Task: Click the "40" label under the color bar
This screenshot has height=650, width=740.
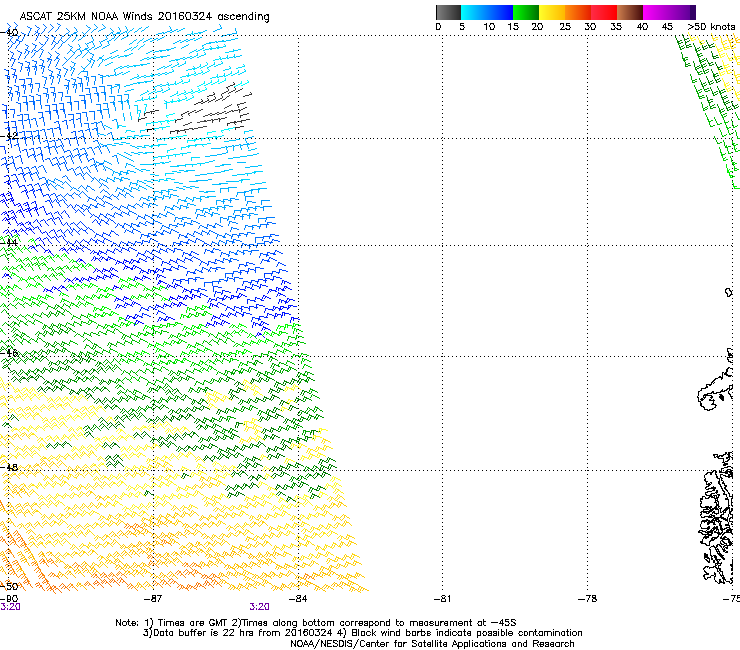Action: pyautogui.click(x=642, y=27)
